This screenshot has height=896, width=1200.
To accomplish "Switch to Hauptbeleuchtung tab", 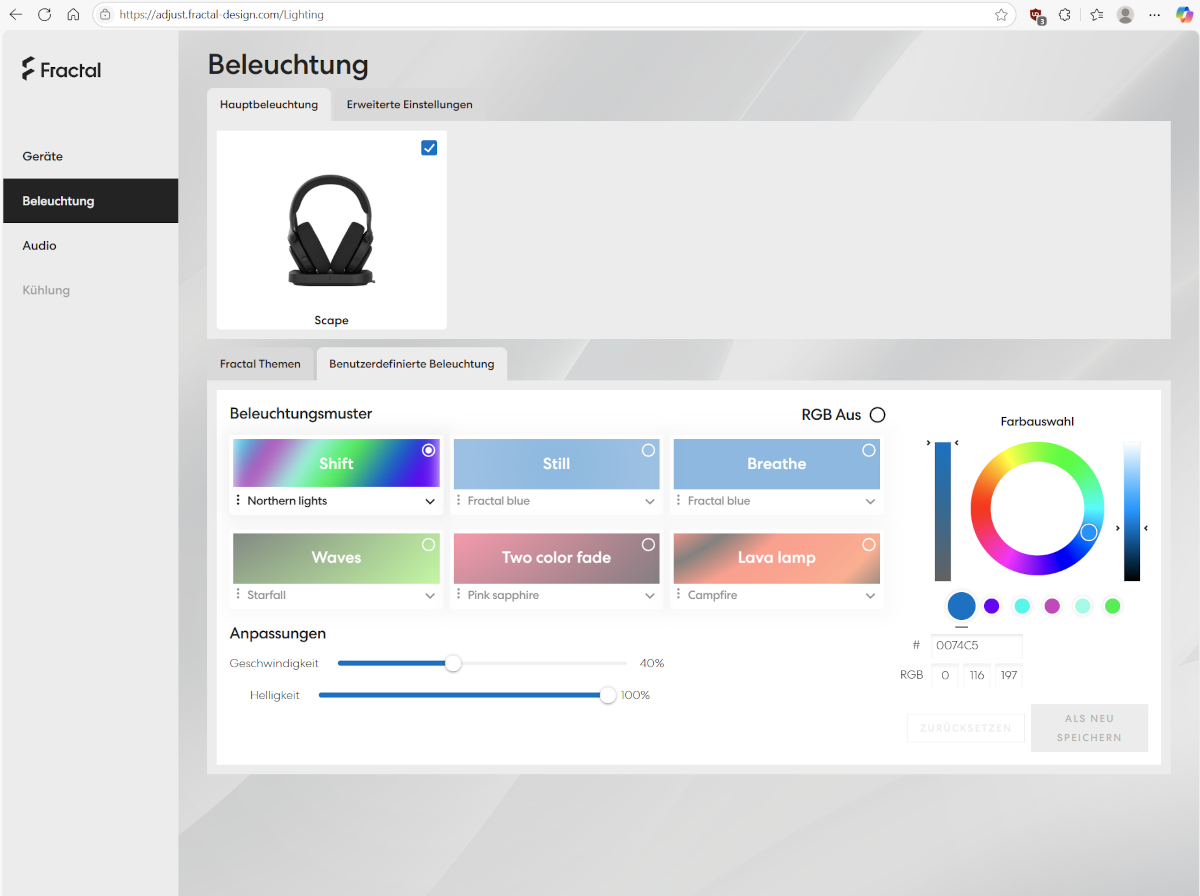I will point(269,104).
